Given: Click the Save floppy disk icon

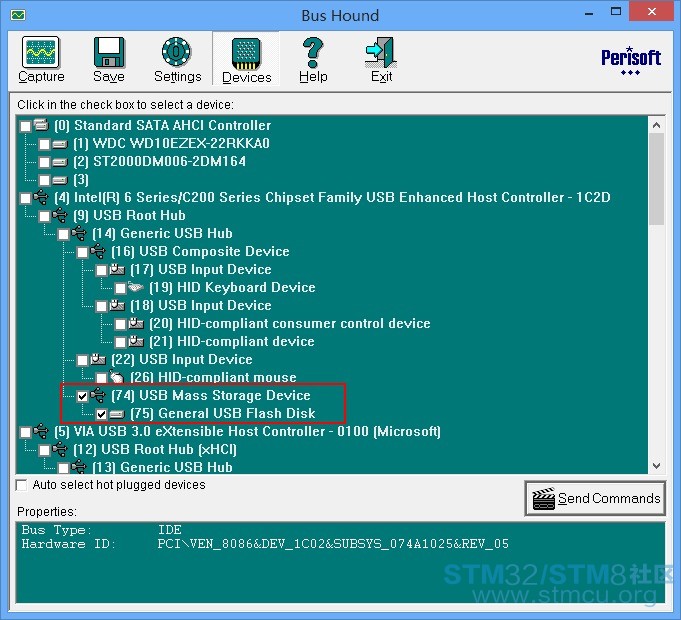Looking at the screenshot, I should (109, 53).
